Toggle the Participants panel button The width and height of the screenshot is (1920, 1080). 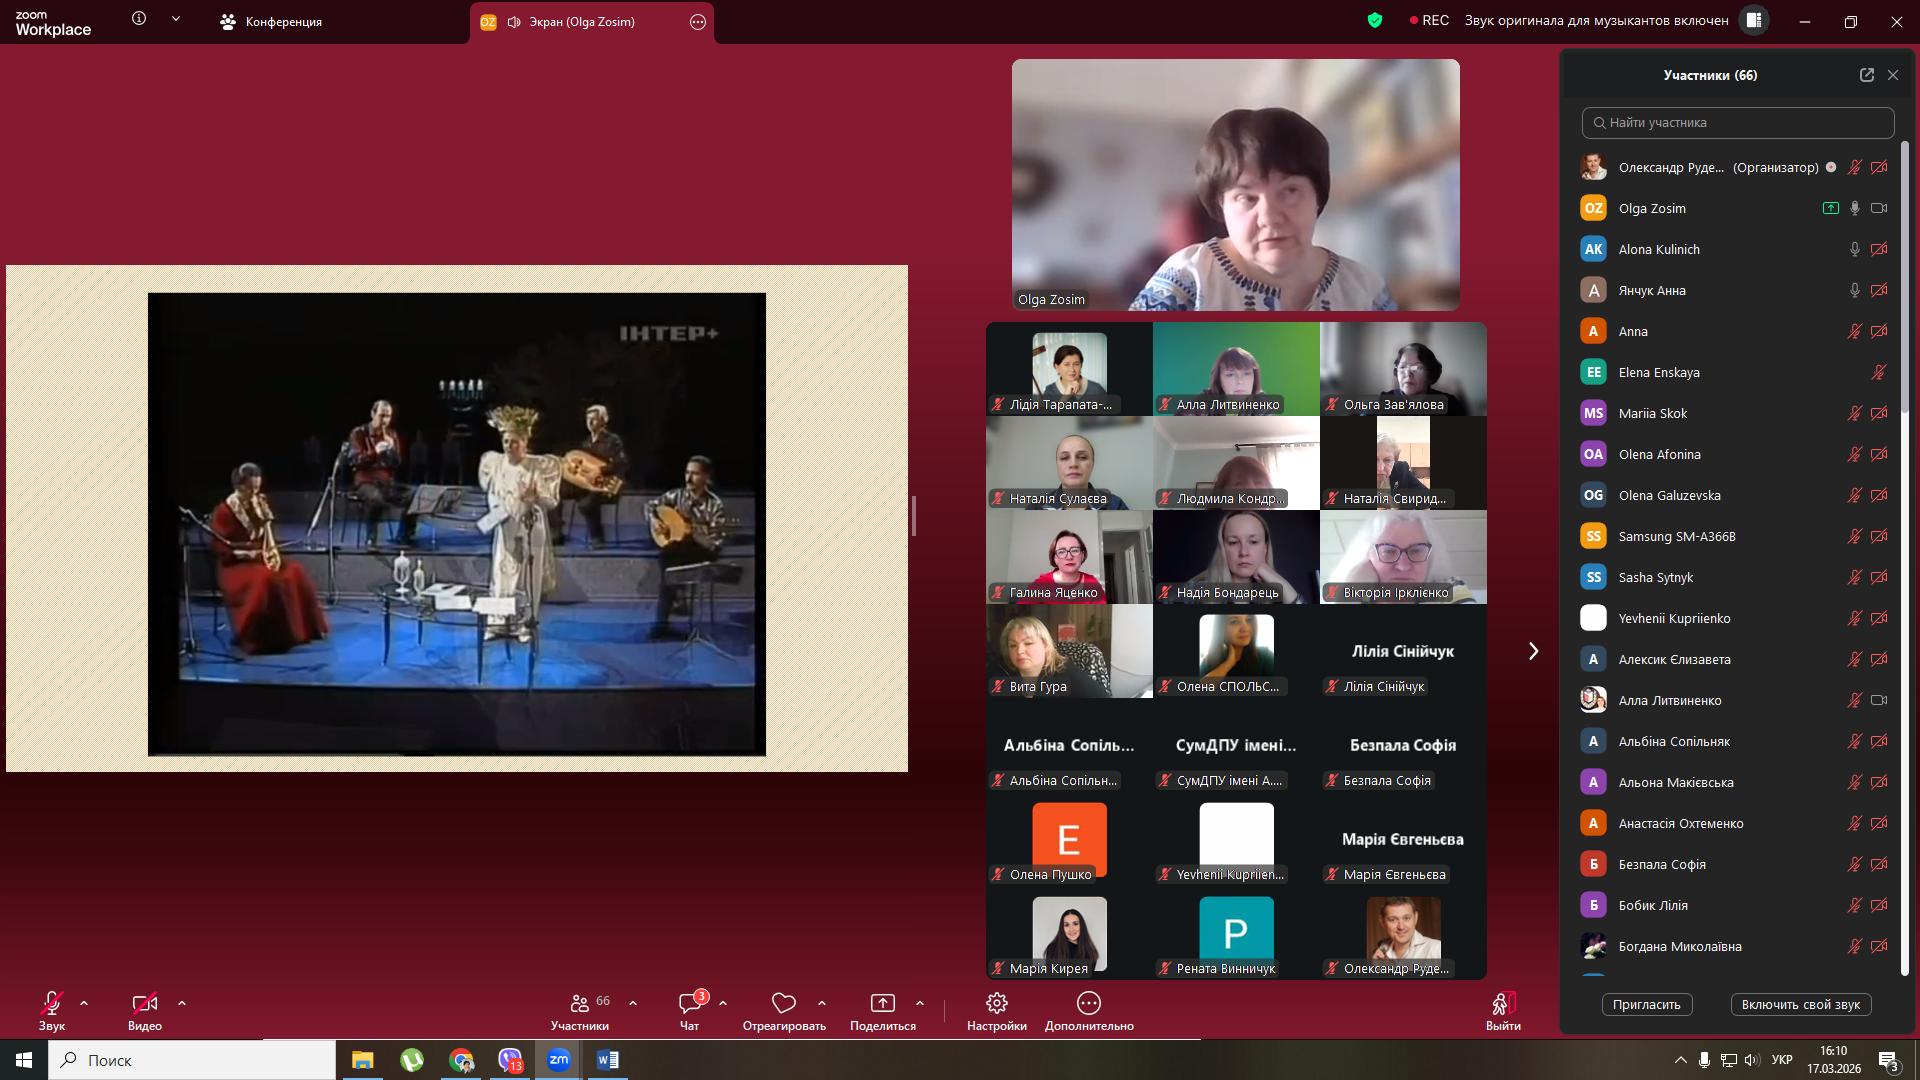580,1003
